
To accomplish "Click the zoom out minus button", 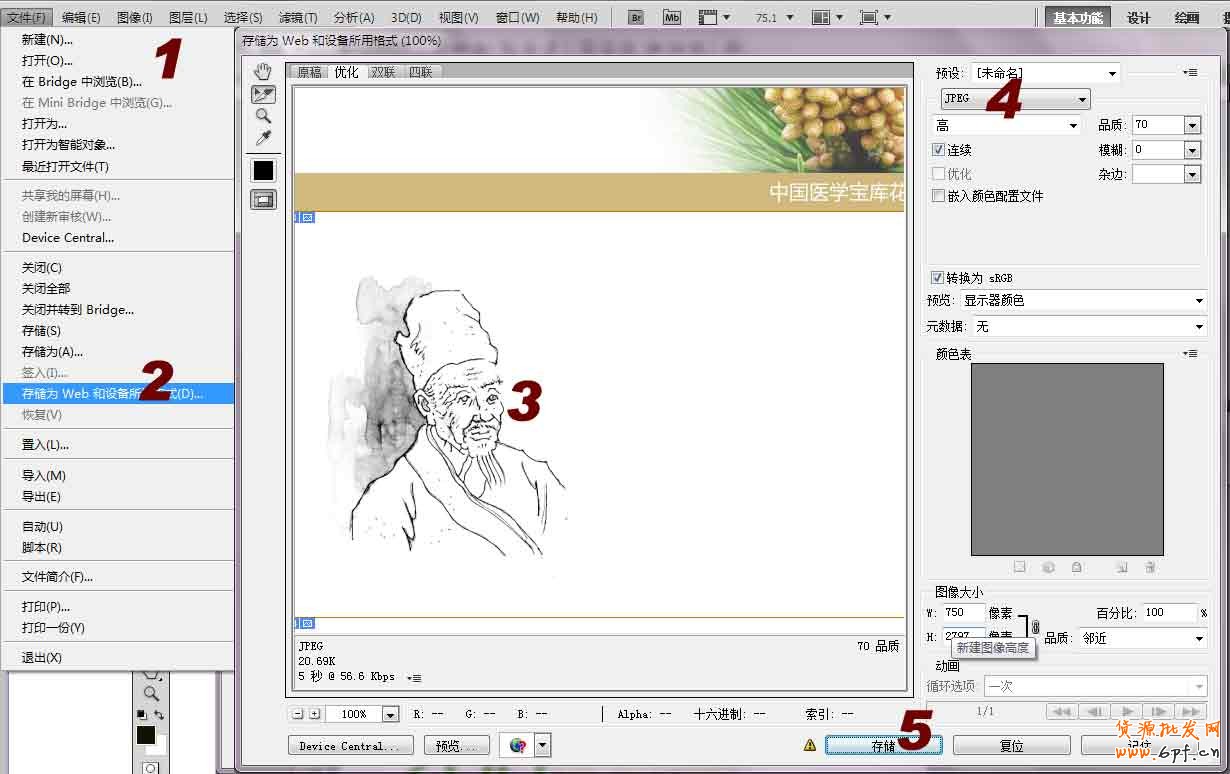I will pyautogui.click(x=298, y=714).
